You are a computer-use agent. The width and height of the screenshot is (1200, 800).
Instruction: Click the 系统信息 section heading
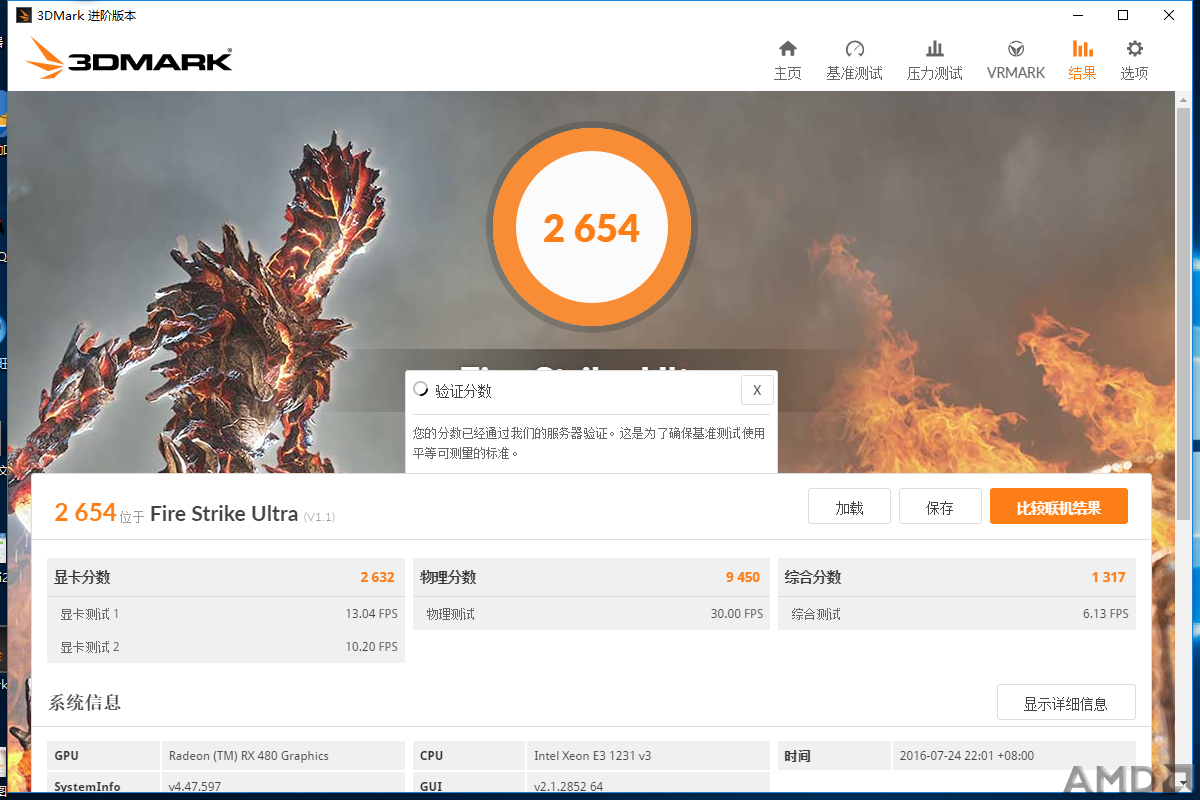click(x=85, y=702)
